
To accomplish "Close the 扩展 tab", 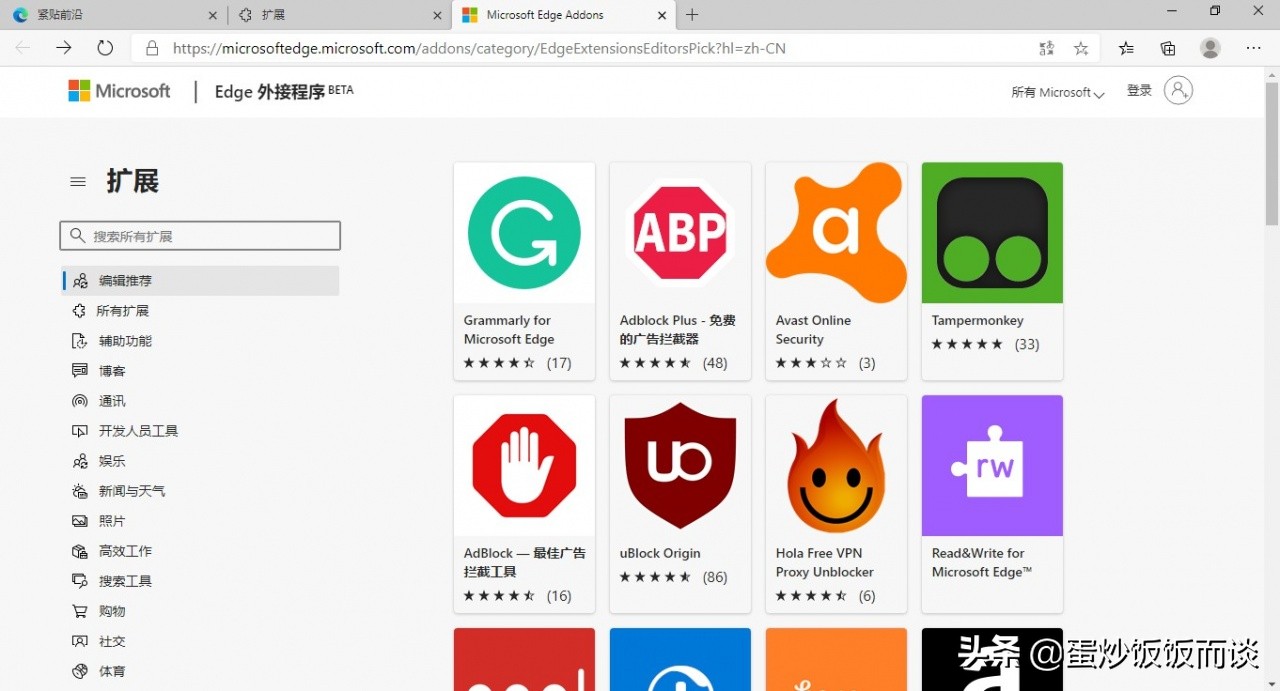I will [x=437, y=15].
